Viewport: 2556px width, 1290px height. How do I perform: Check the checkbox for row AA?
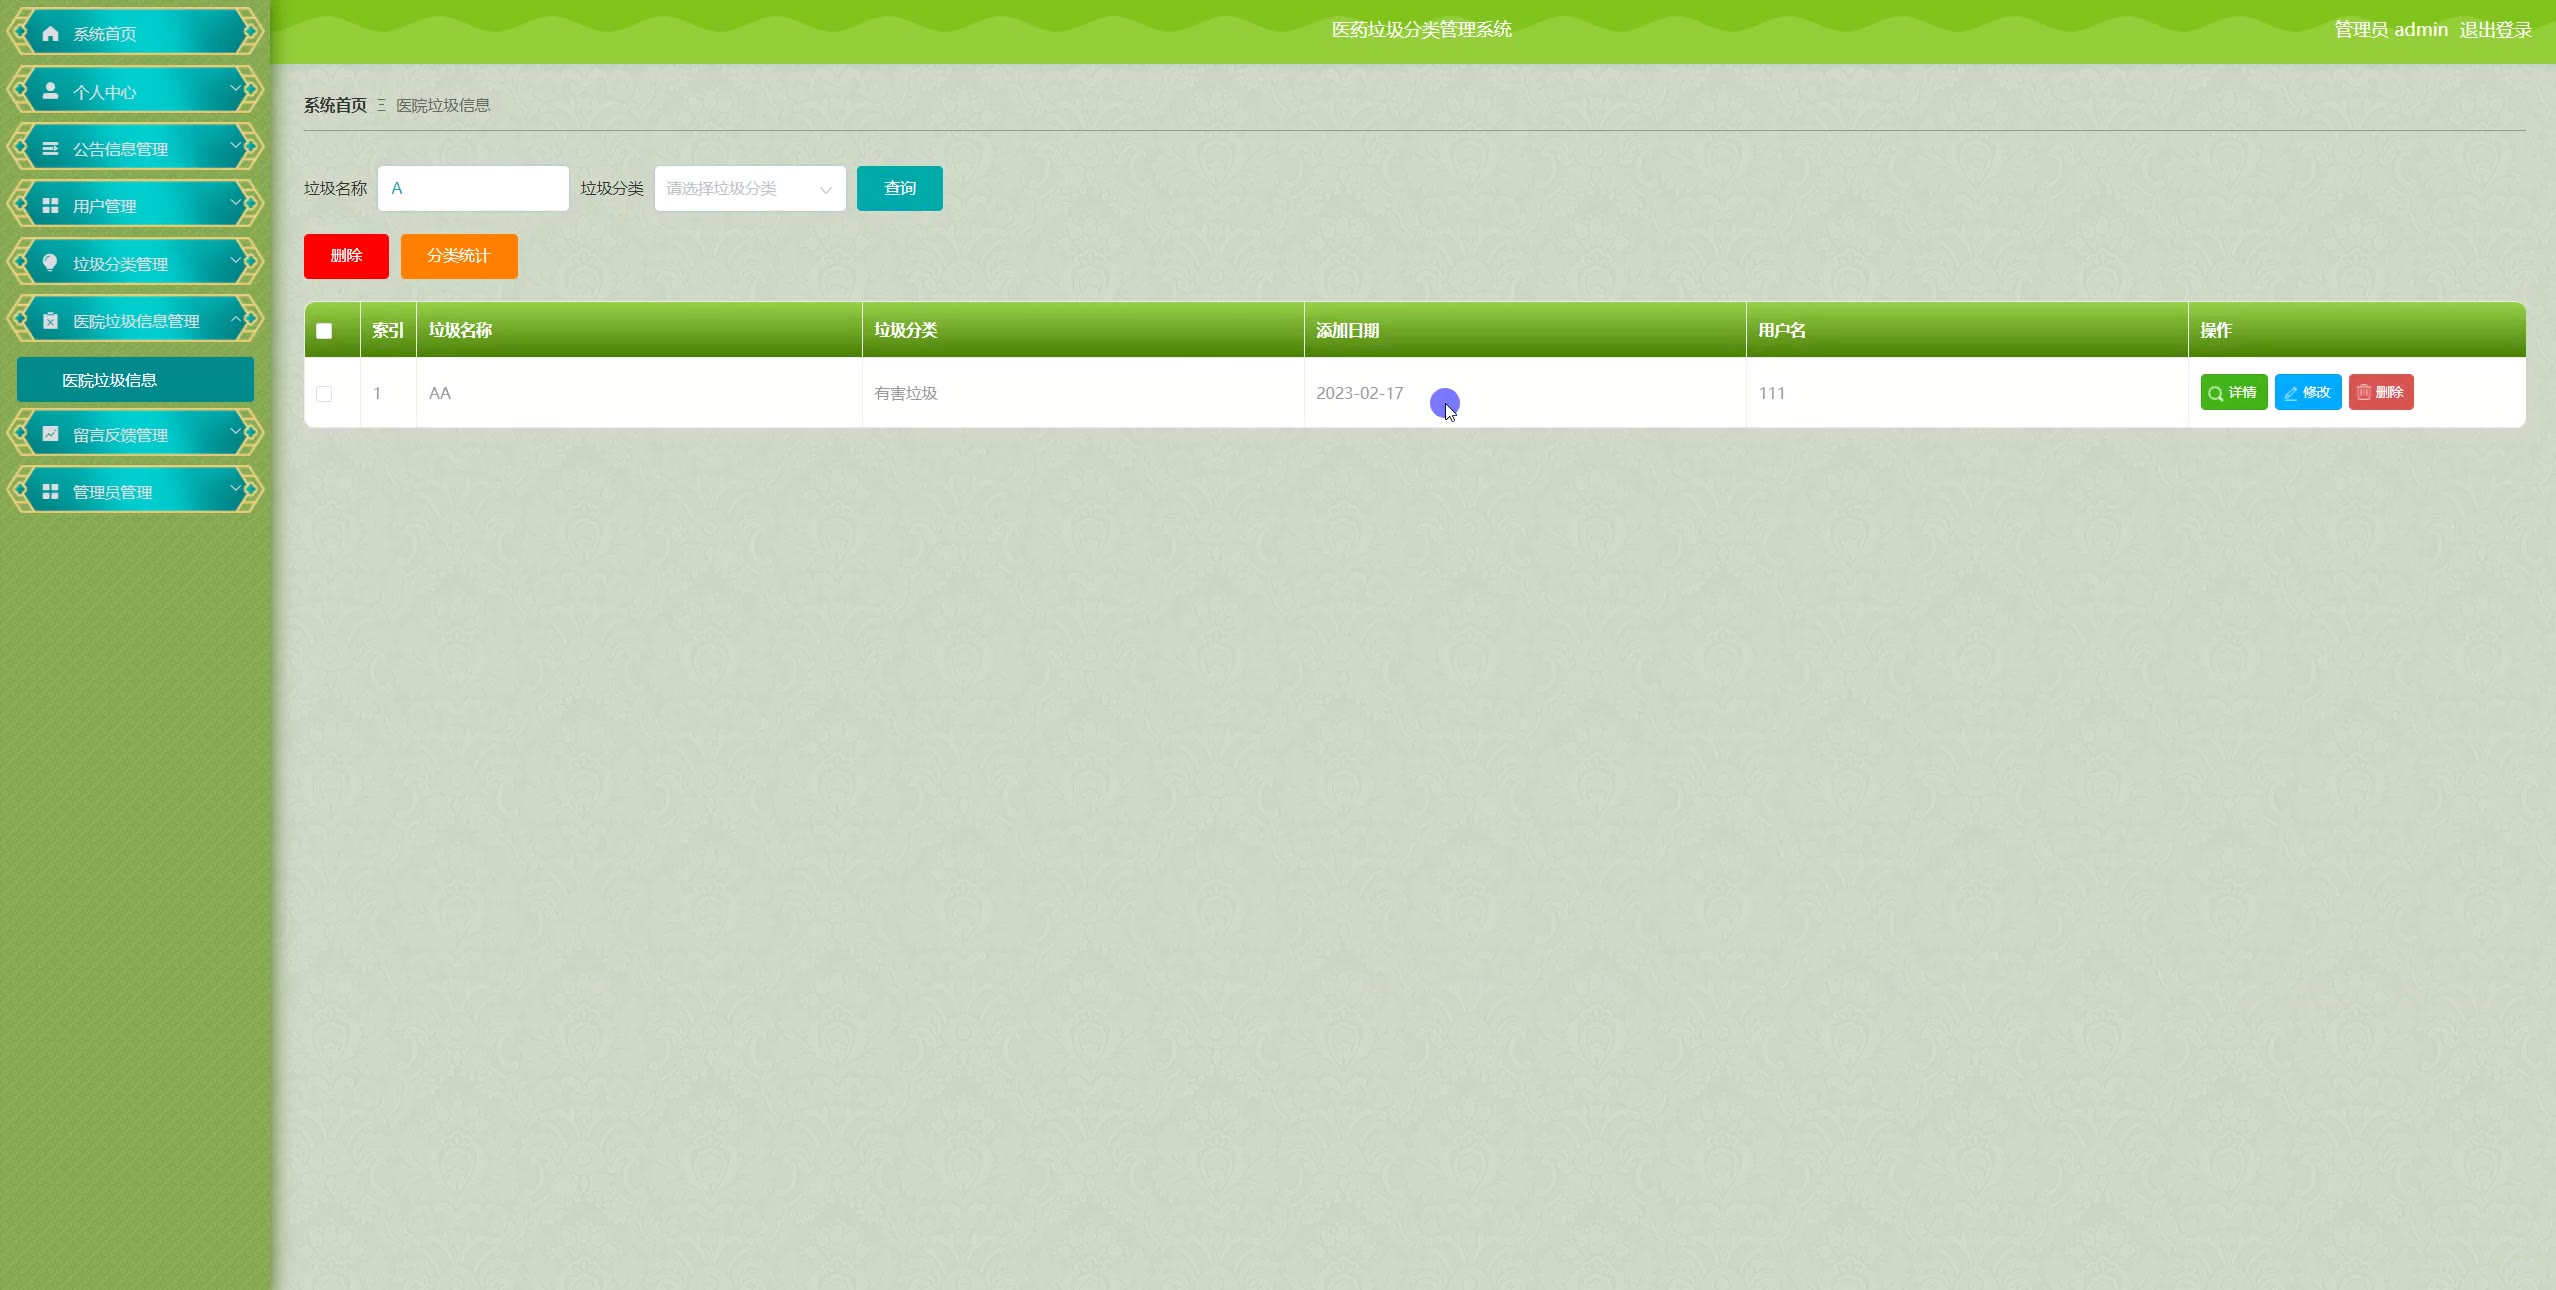pyautogui.click(x=324, y=394)
